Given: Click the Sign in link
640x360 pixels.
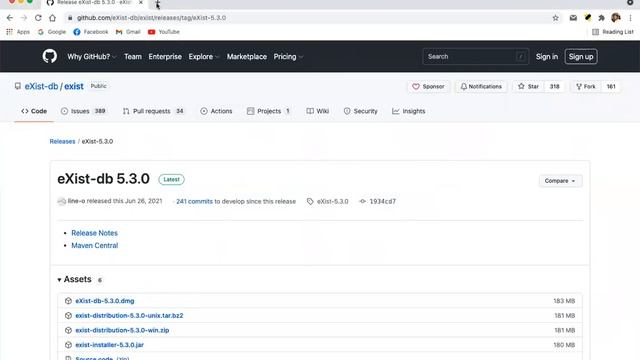Looking at the screenshot, I should 547,57.
